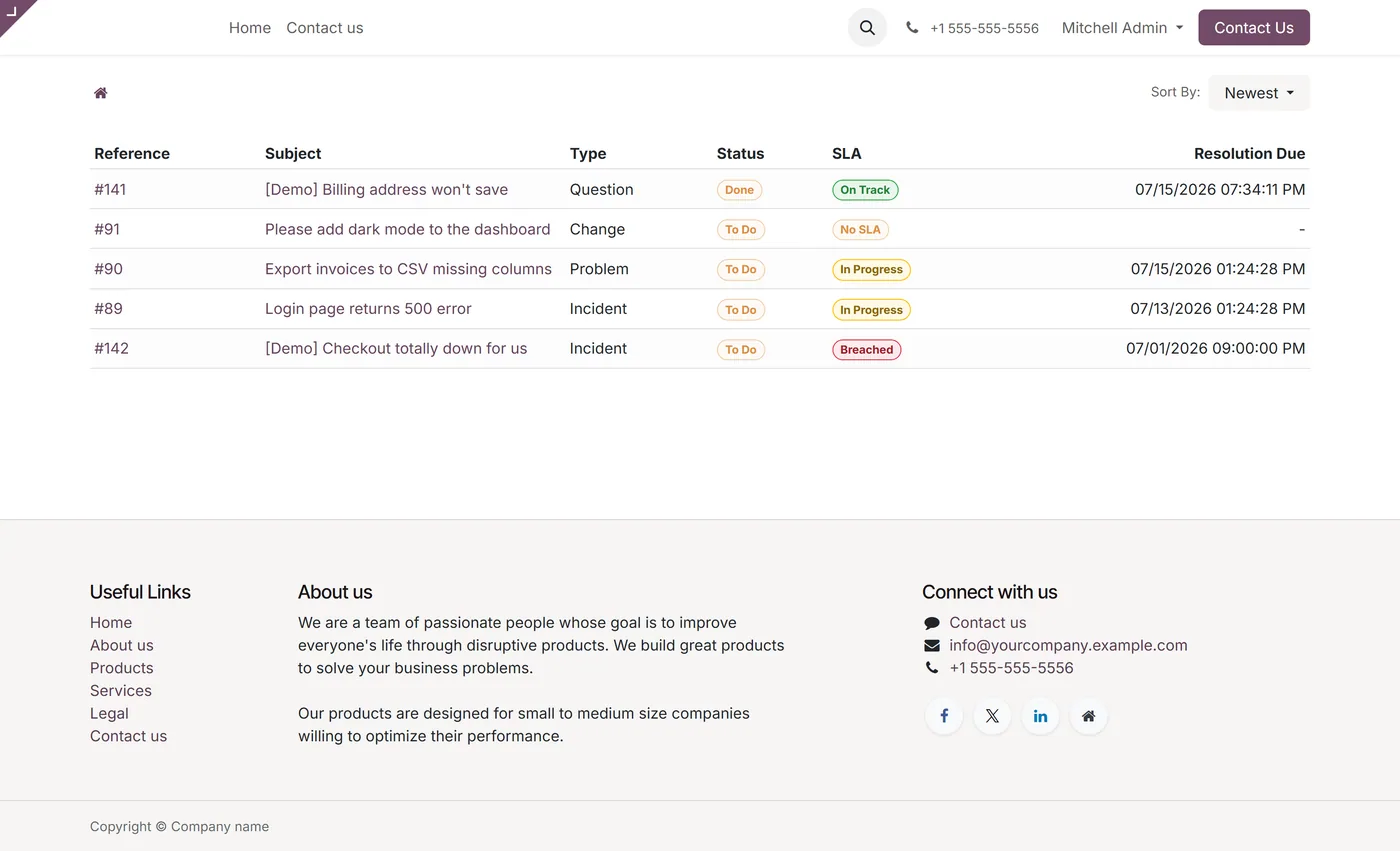Click footer Useful Links 'Home'
Image resolution: width=1400 pixels, height=851 pixels.
(111, 623)
